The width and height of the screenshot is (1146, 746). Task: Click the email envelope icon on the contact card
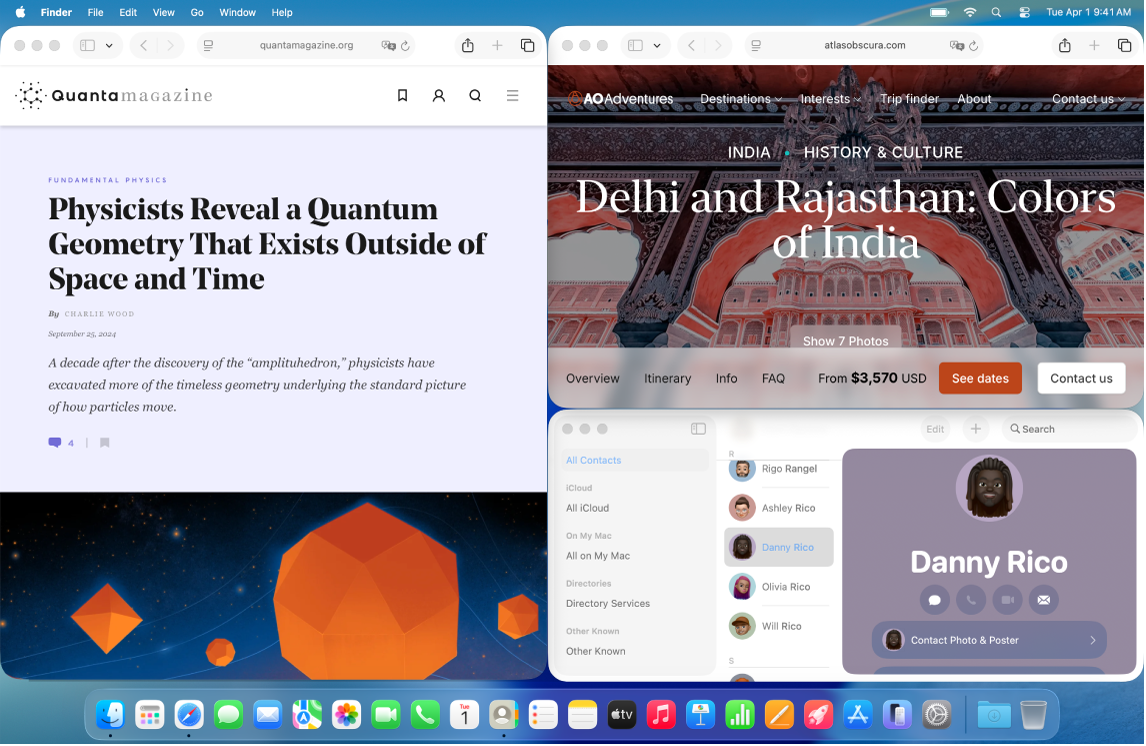(x=1043, y=599)
